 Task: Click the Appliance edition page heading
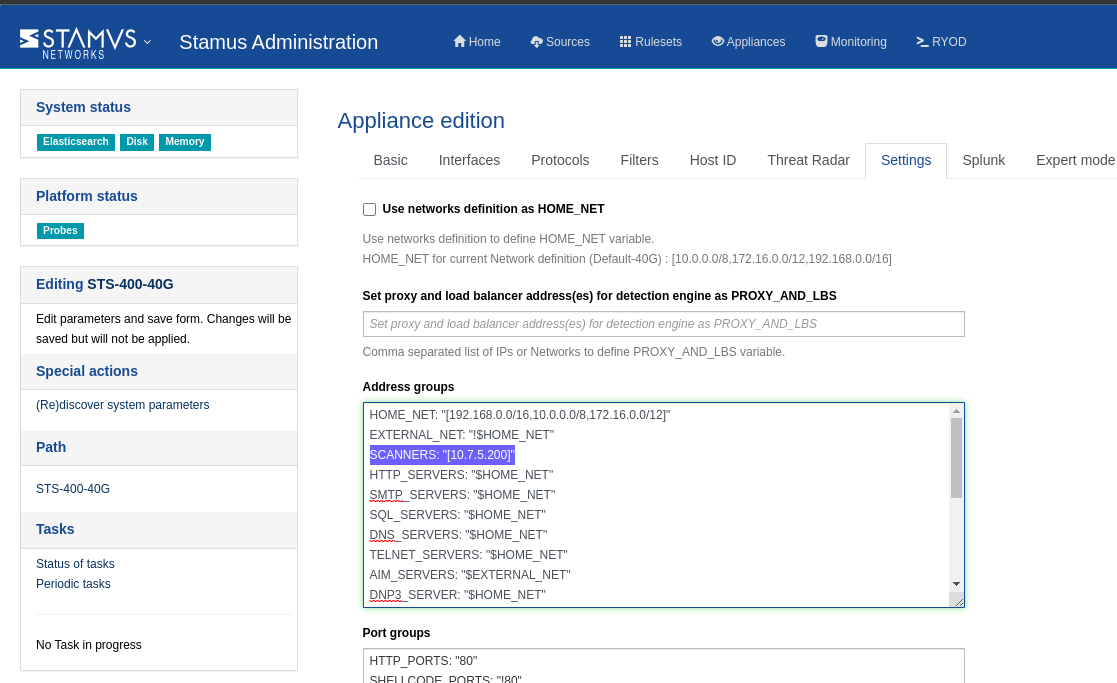[421, 121]
